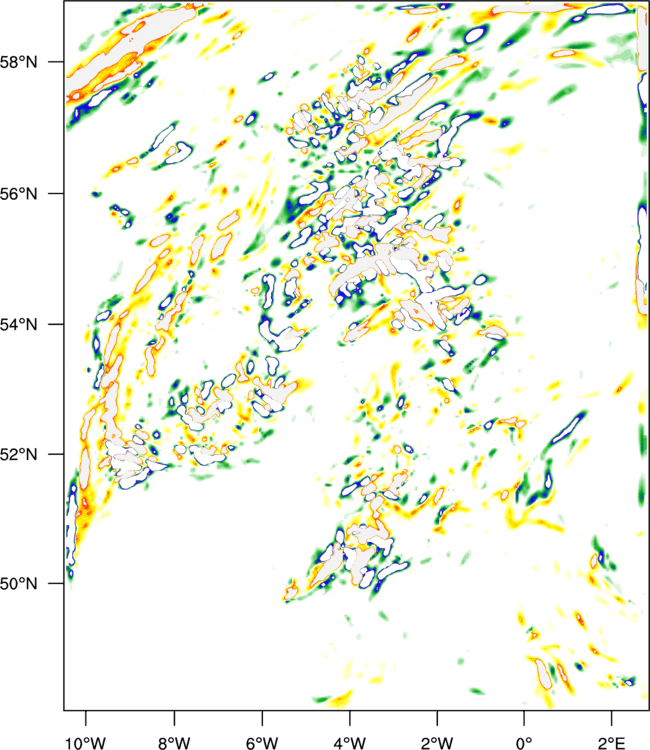Click the 8°W longitude label
Viewport: 650px width, 750px height.
click(x=174, y=743)
